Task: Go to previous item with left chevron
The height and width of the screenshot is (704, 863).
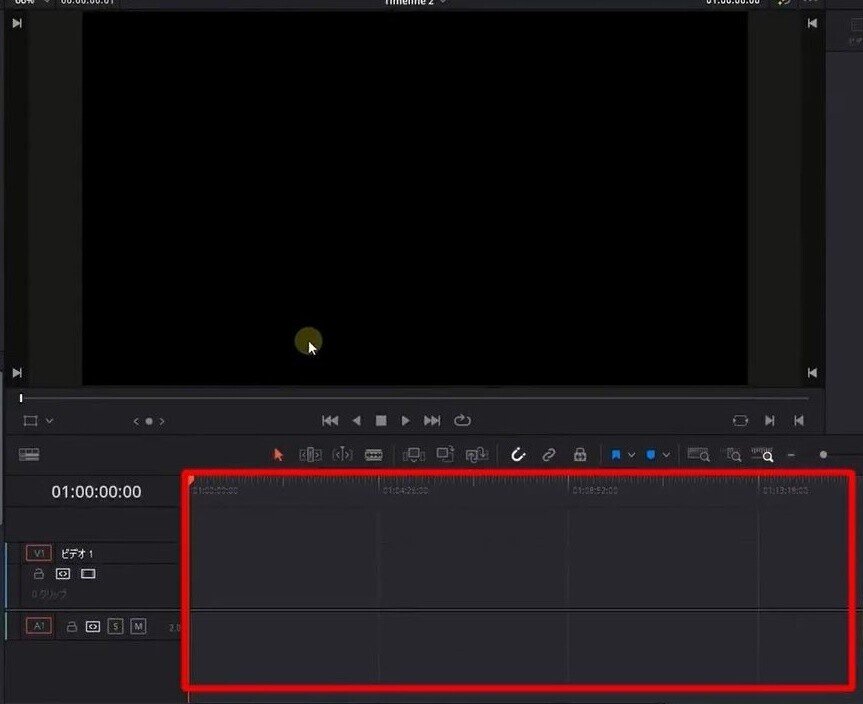Action: (136, 422)
